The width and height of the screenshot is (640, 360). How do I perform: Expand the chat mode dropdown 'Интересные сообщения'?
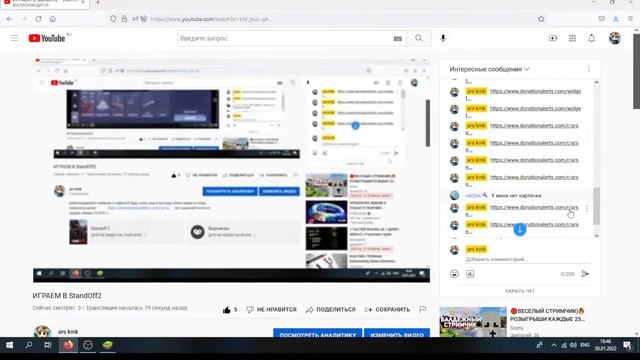click(x=489, y=69)
